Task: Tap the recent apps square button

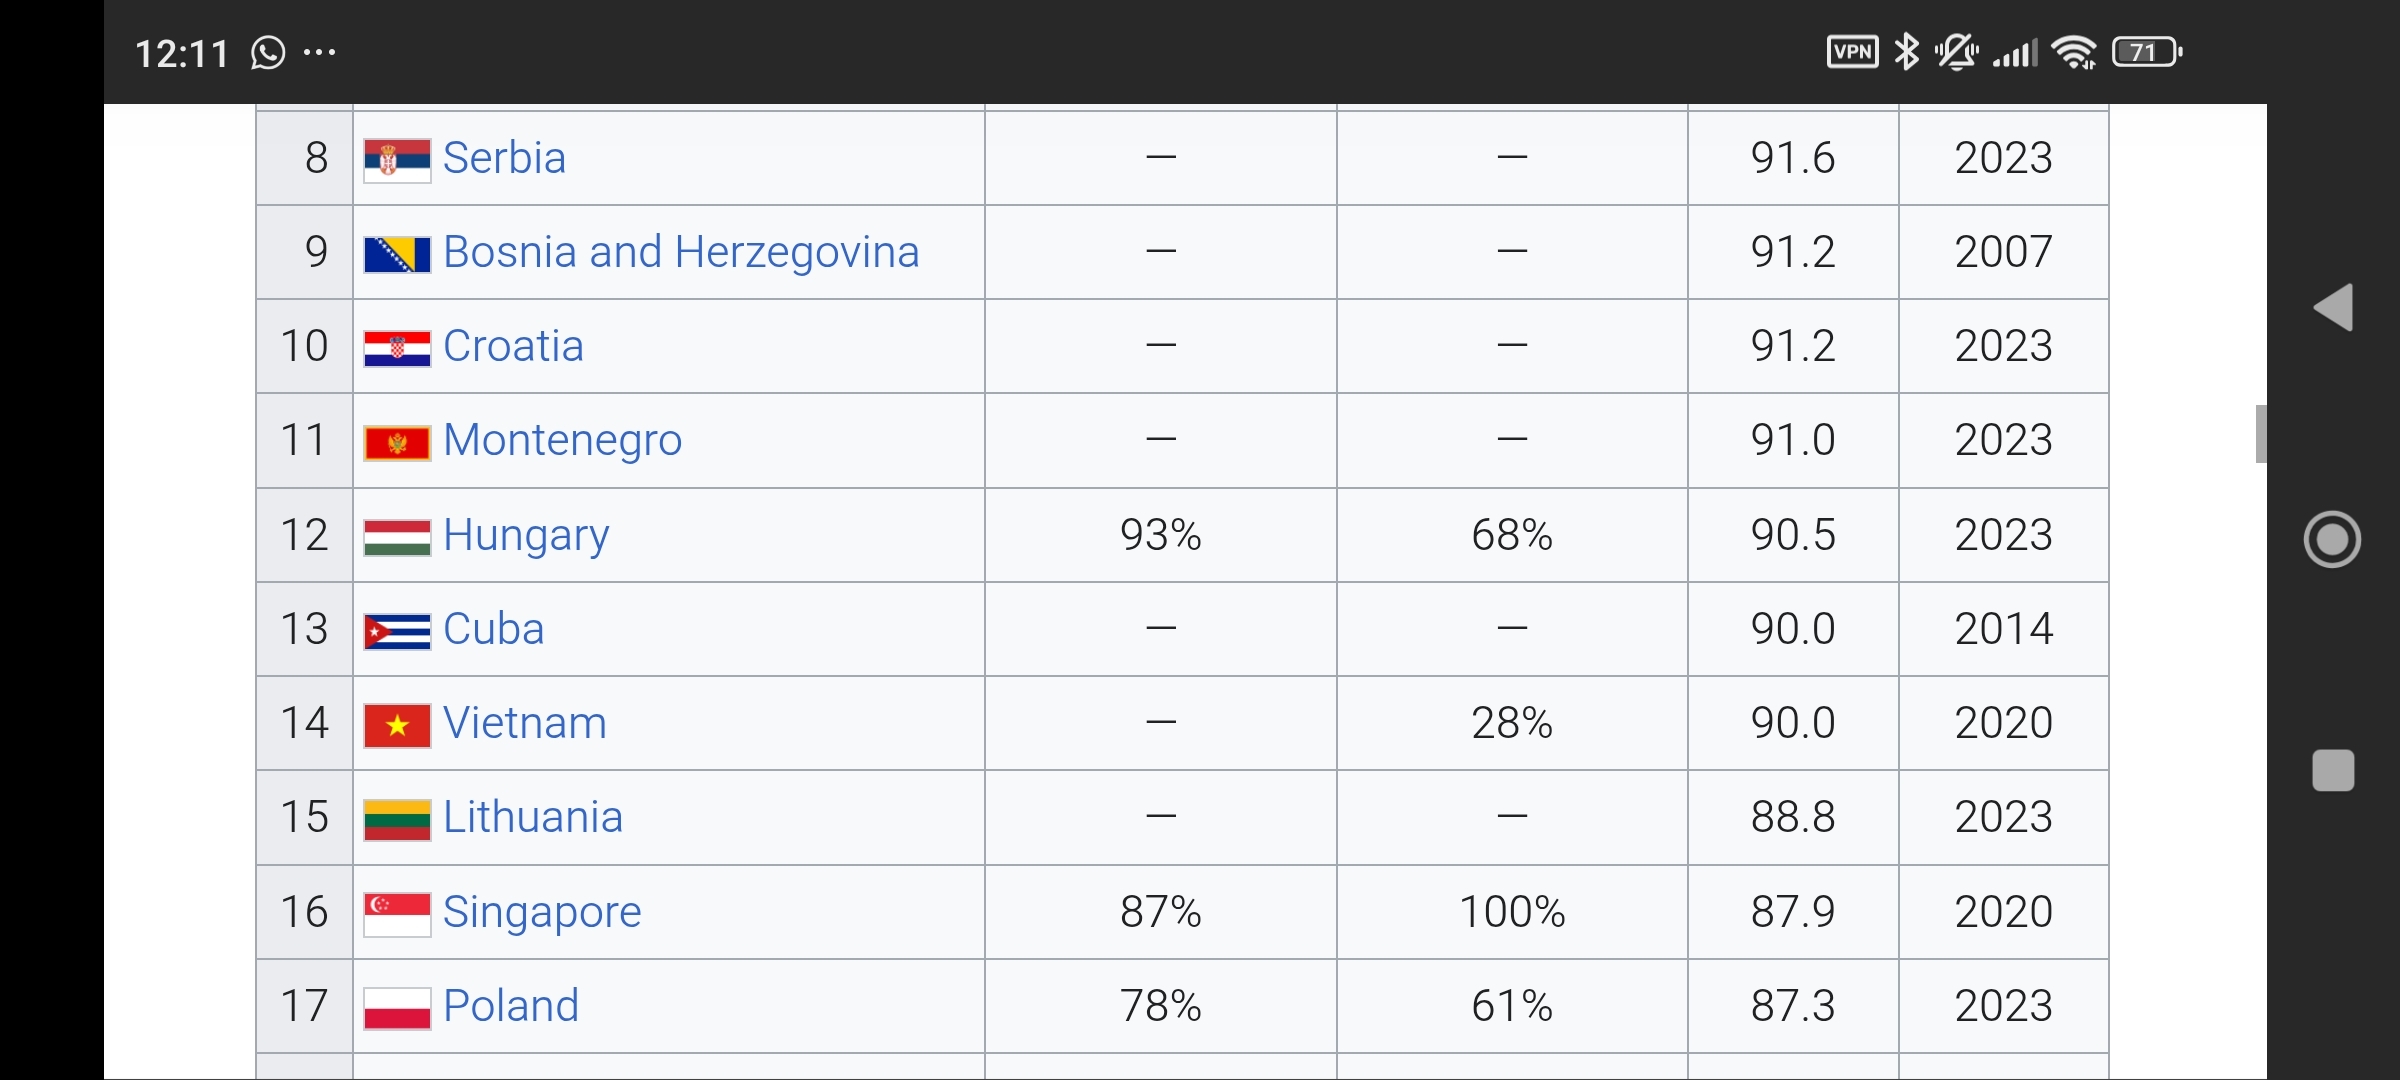Action: [x=2333, y=770]
